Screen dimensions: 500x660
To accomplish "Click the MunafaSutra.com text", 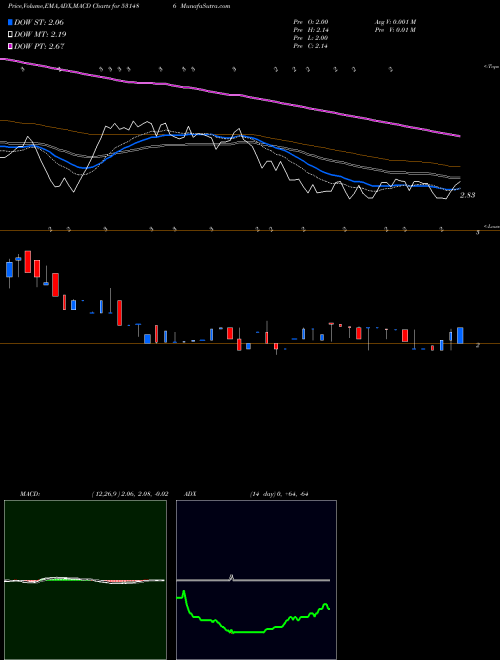I will (206, 6).
